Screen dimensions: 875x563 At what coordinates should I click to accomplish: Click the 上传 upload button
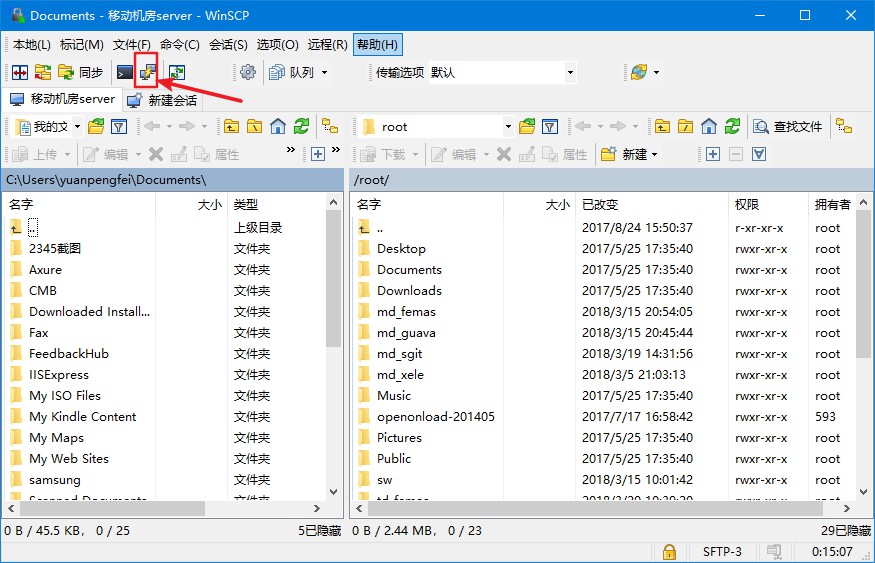coord(35,155)
